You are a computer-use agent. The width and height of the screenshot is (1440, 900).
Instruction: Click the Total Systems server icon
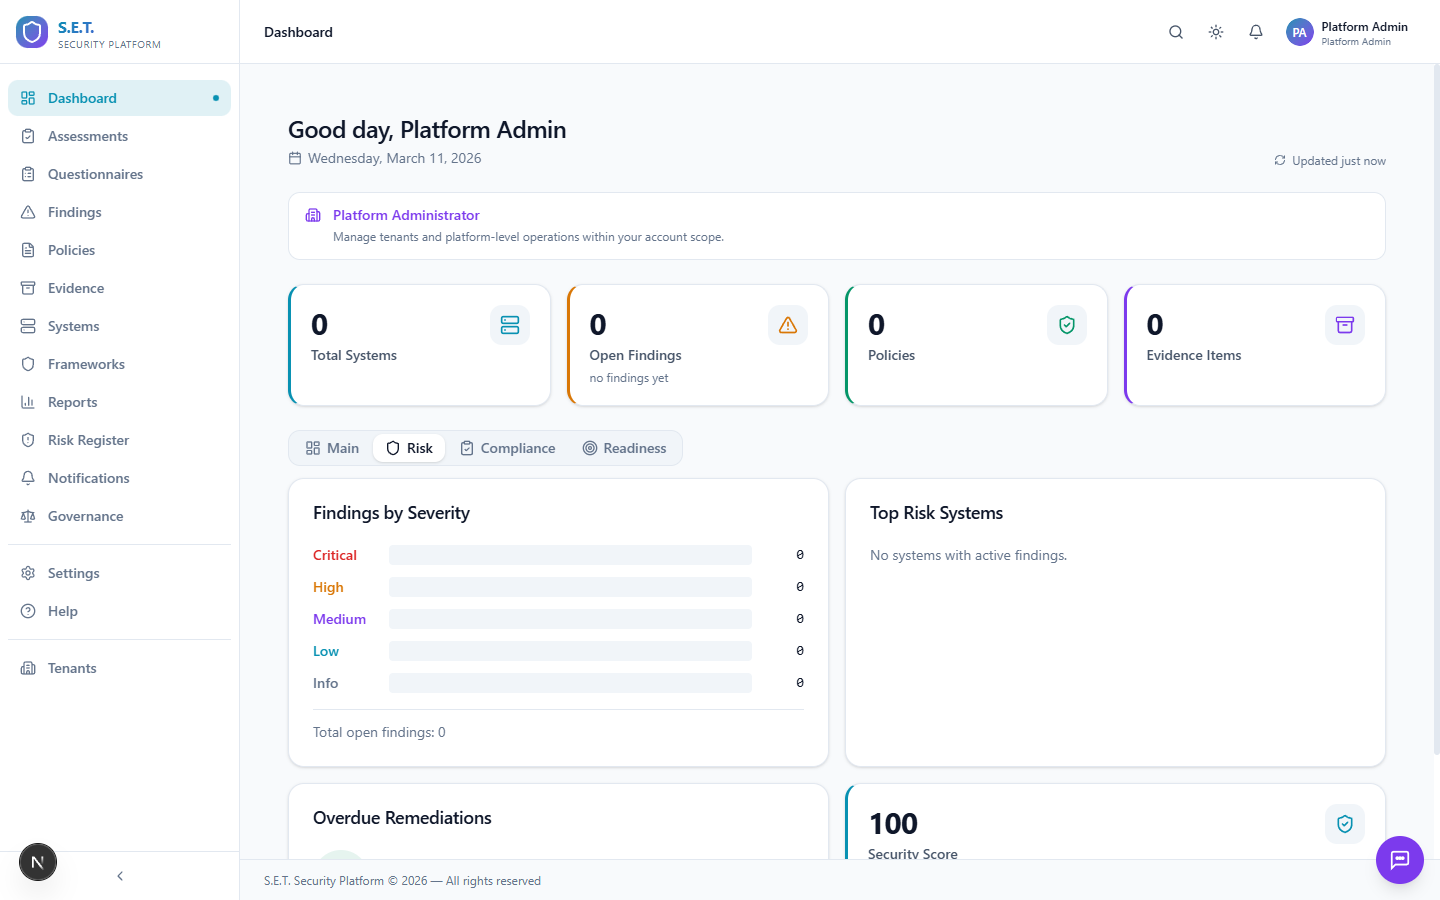click(x=510, y=325)
